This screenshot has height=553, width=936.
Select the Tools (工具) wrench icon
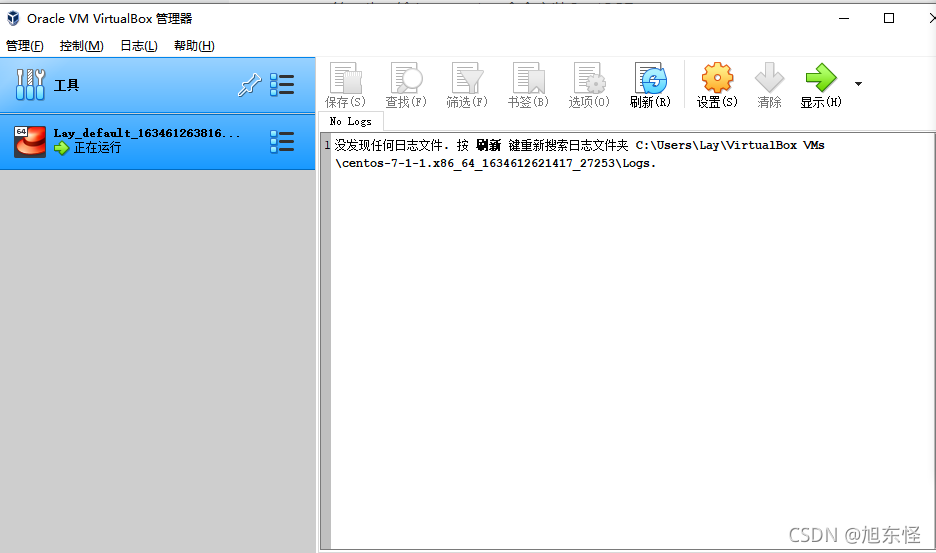point(30,84)
